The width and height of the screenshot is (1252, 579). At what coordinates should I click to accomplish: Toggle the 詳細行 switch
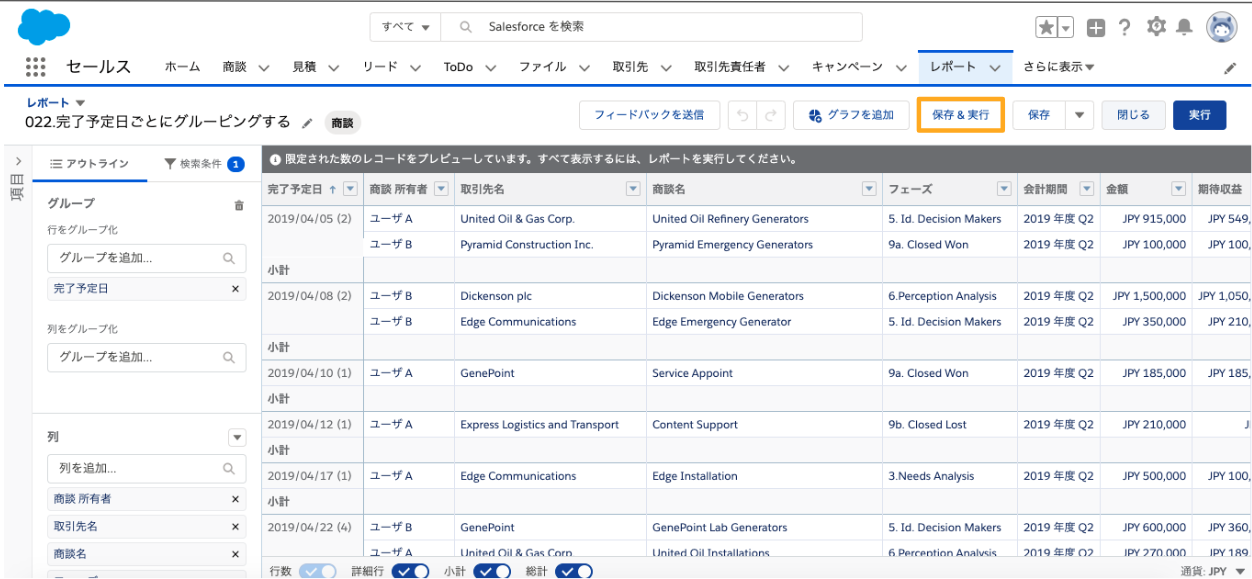[410, 571]
